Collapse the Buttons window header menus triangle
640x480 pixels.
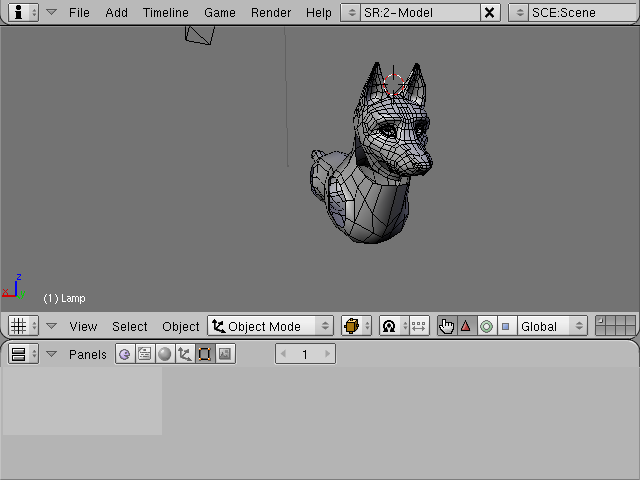click(x=51, y=354)
